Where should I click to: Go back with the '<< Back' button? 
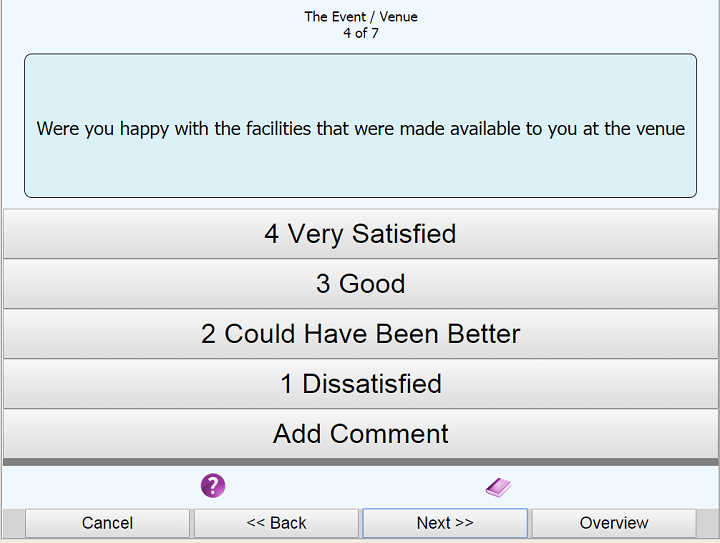point(276,523)
